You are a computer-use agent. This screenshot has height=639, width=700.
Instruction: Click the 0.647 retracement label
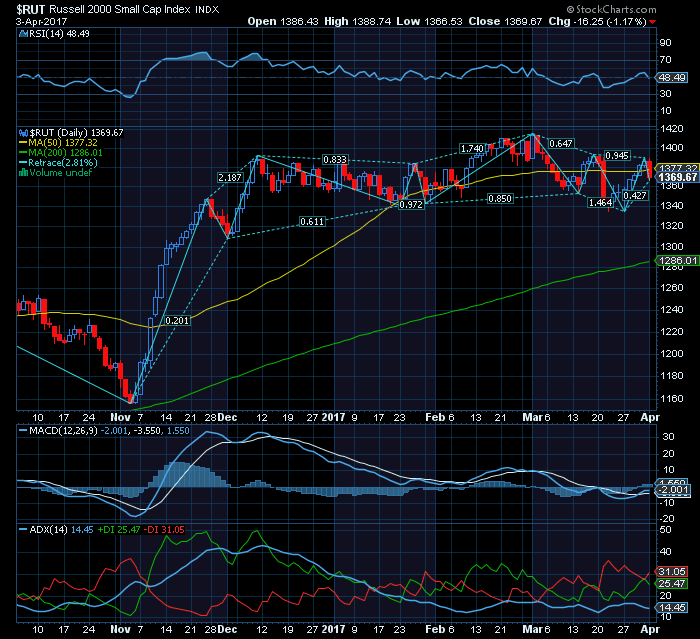pyautogui.click(x=561, y=143)
